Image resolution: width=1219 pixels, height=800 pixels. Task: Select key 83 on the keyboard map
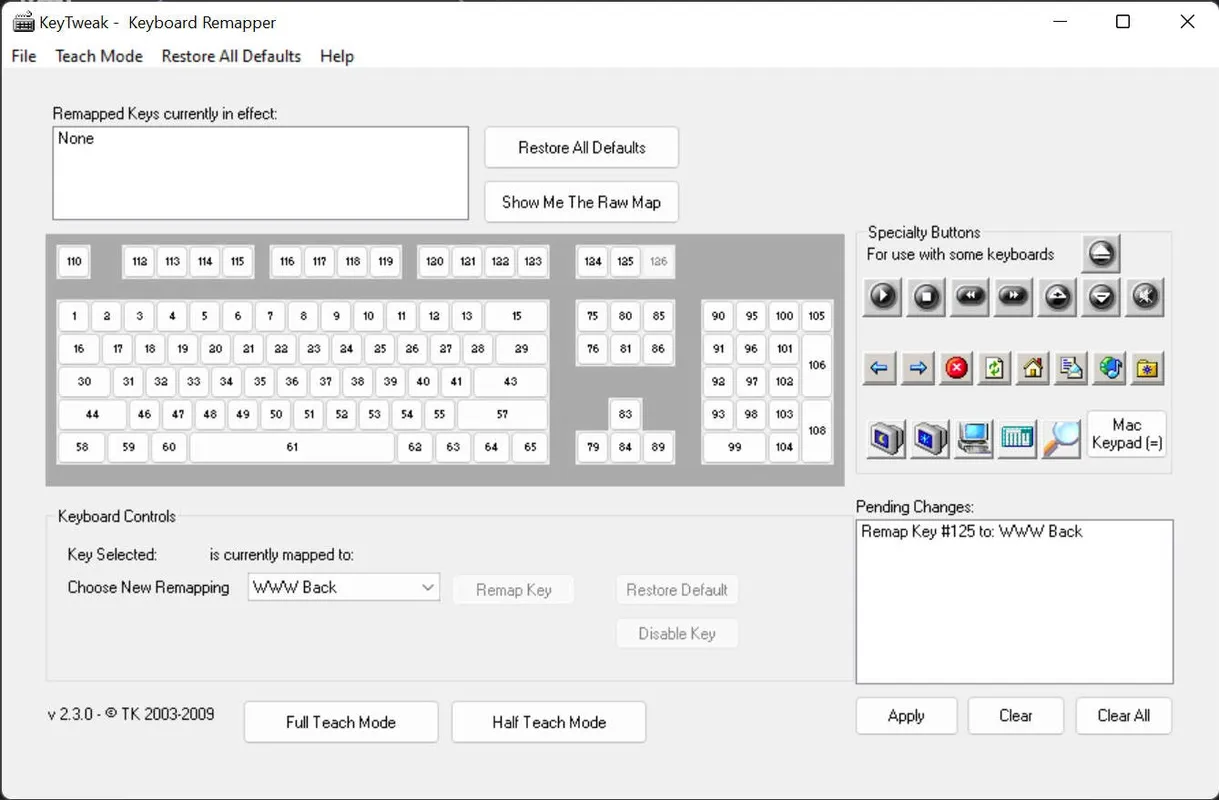(625, 414)
